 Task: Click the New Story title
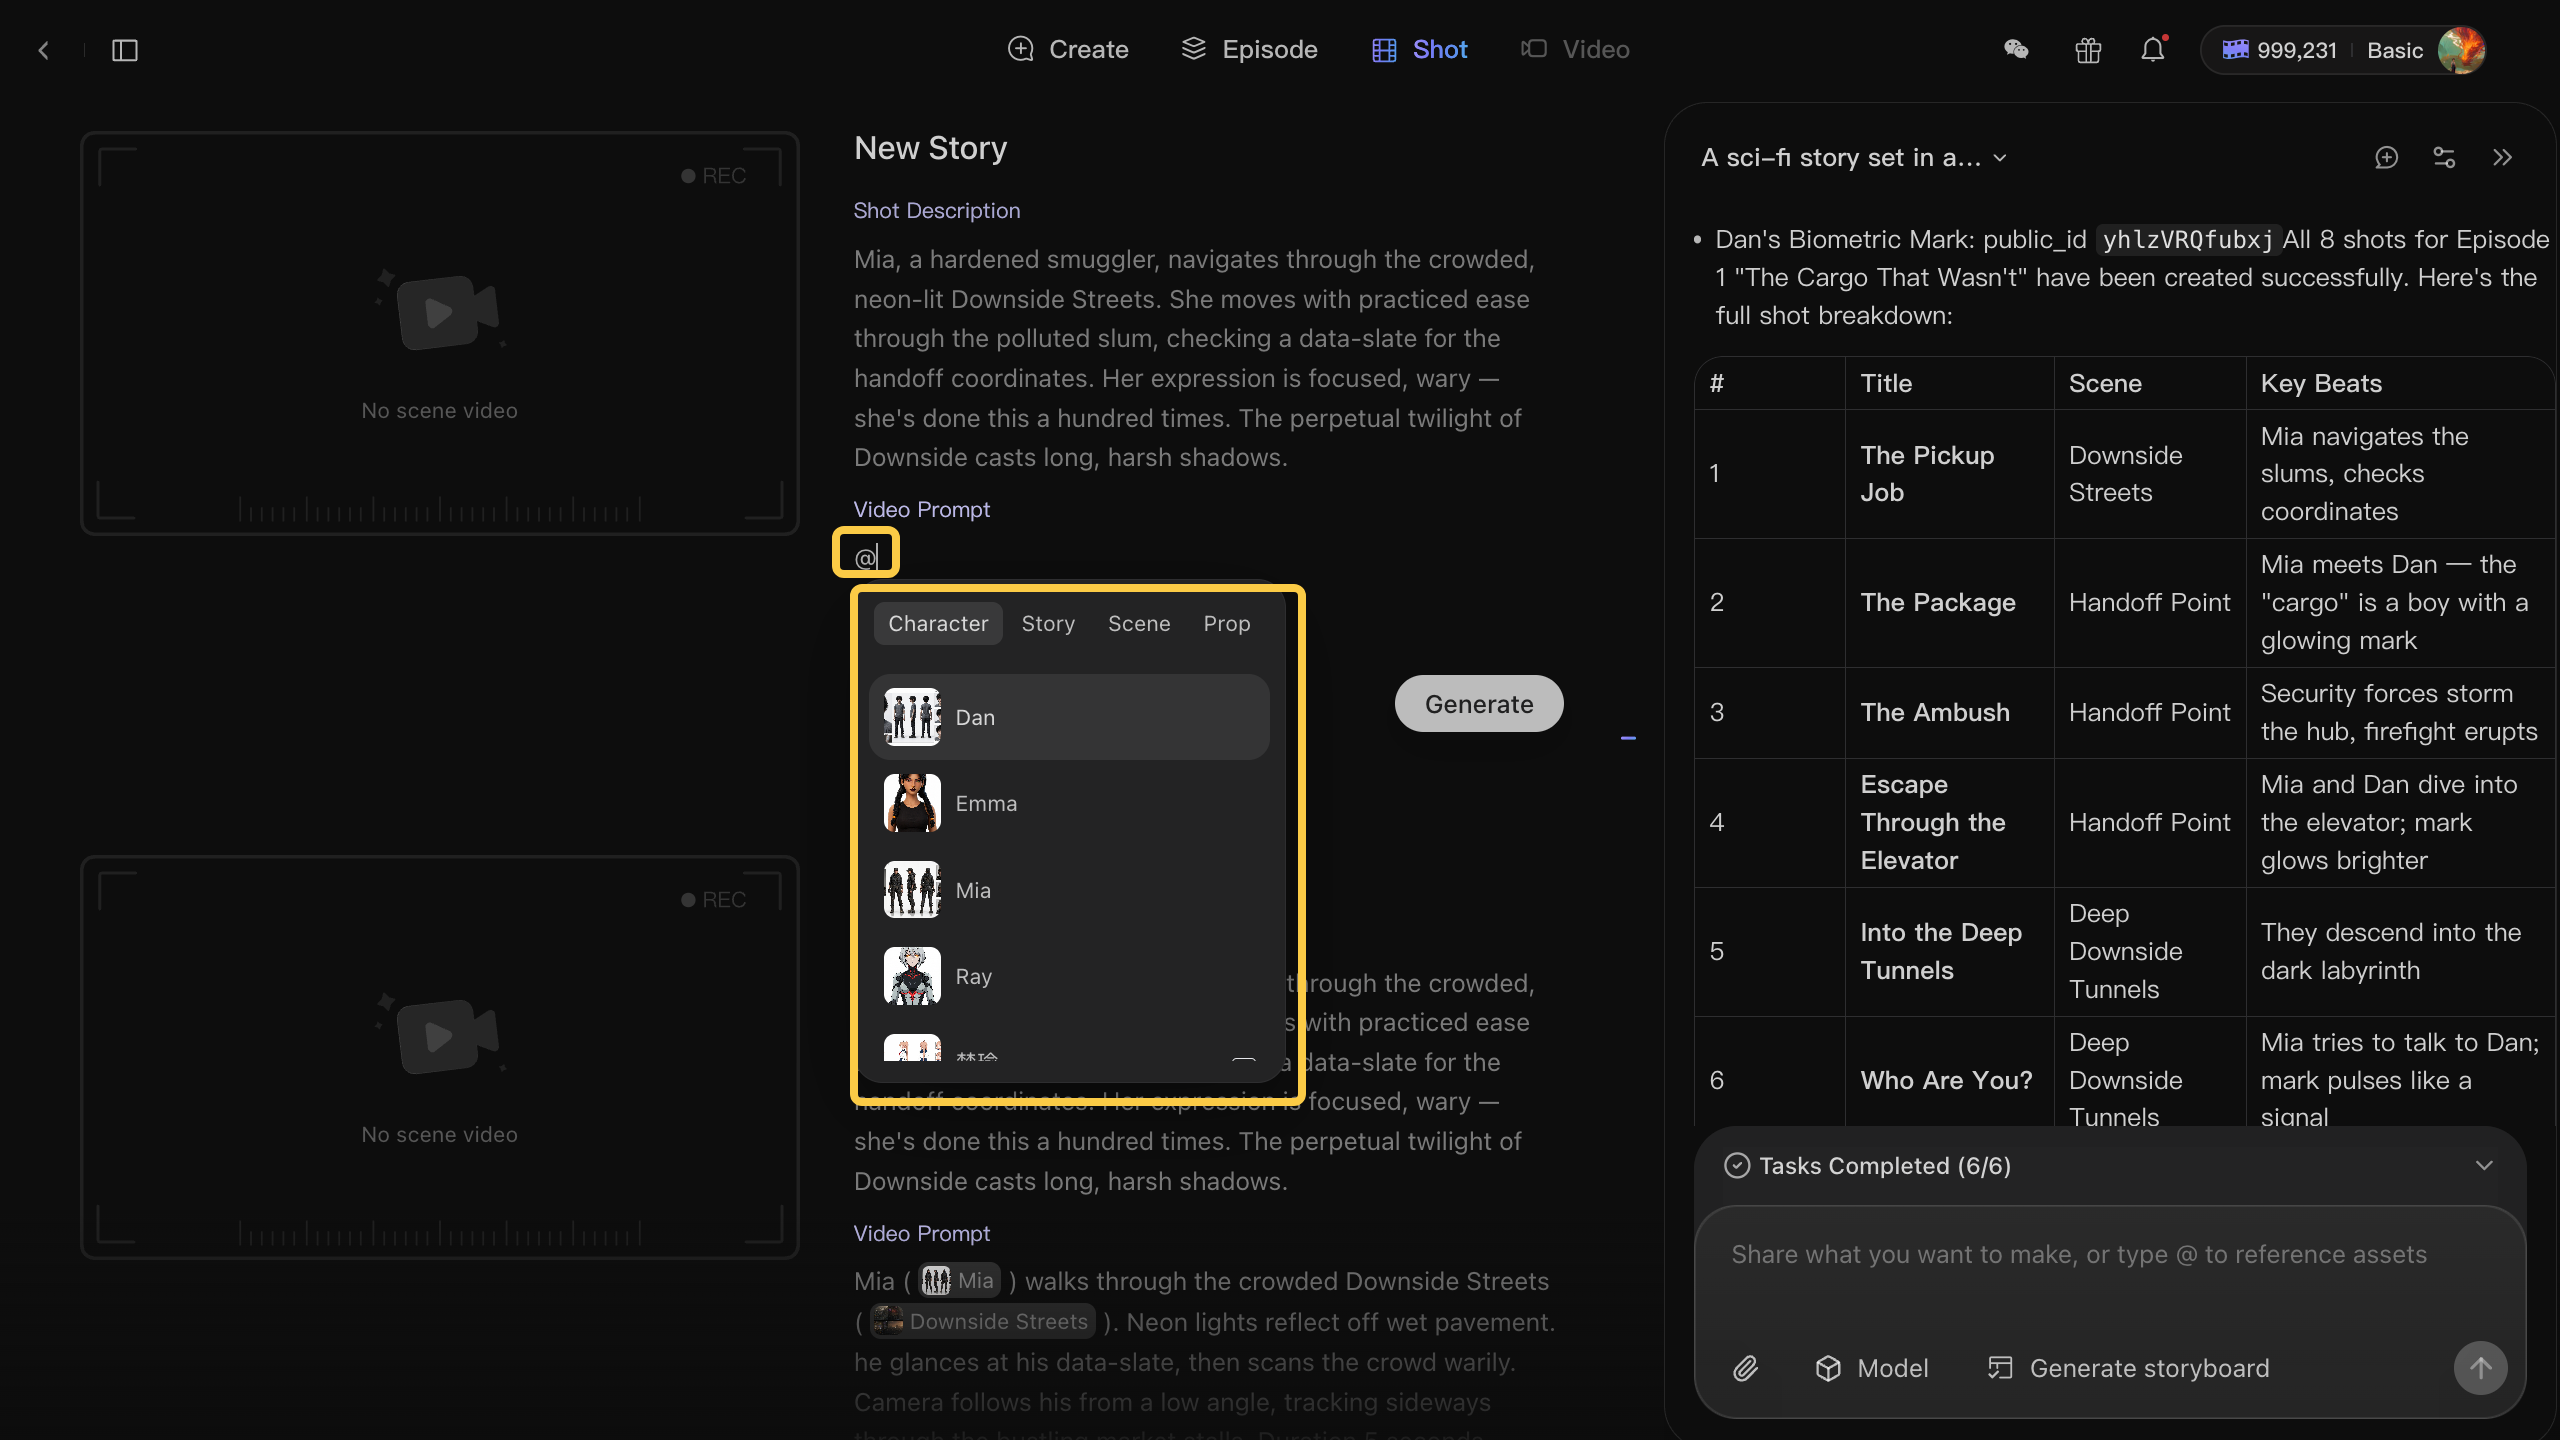(x=930, y=148)
